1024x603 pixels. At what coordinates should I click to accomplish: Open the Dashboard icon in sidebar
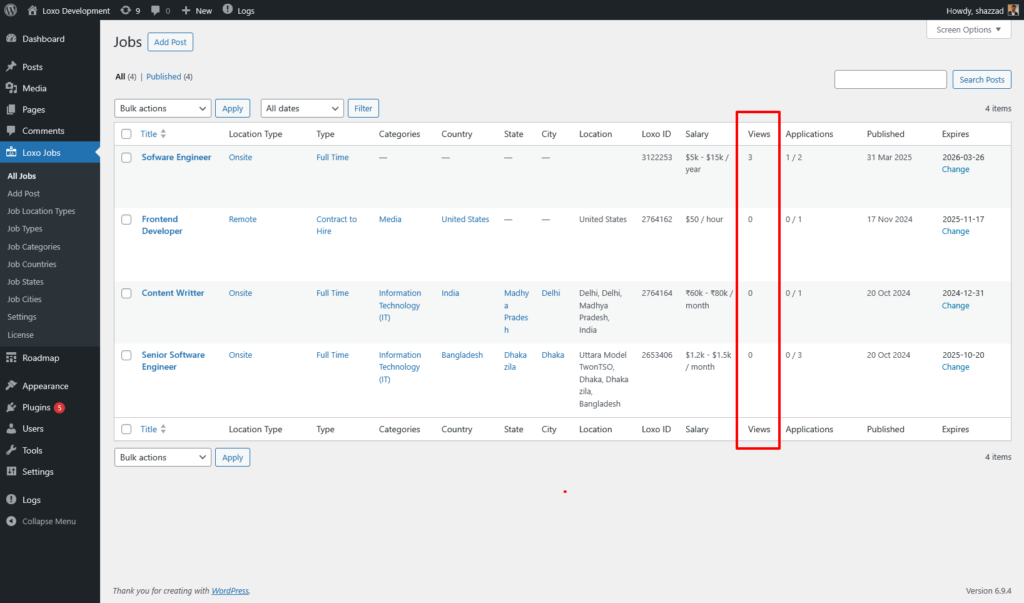pyautogui.click(x=11, y=39)
